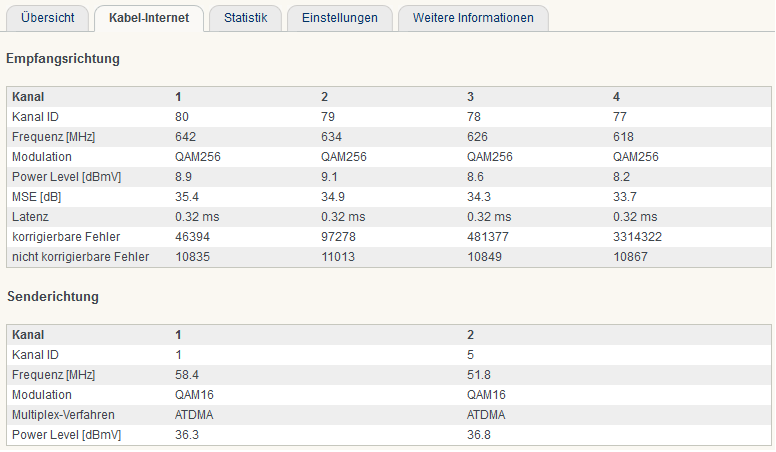Select the Kabel-Internet tab
Screen dimensions: 776x452
pyautogui.click(x=149, y=18)
